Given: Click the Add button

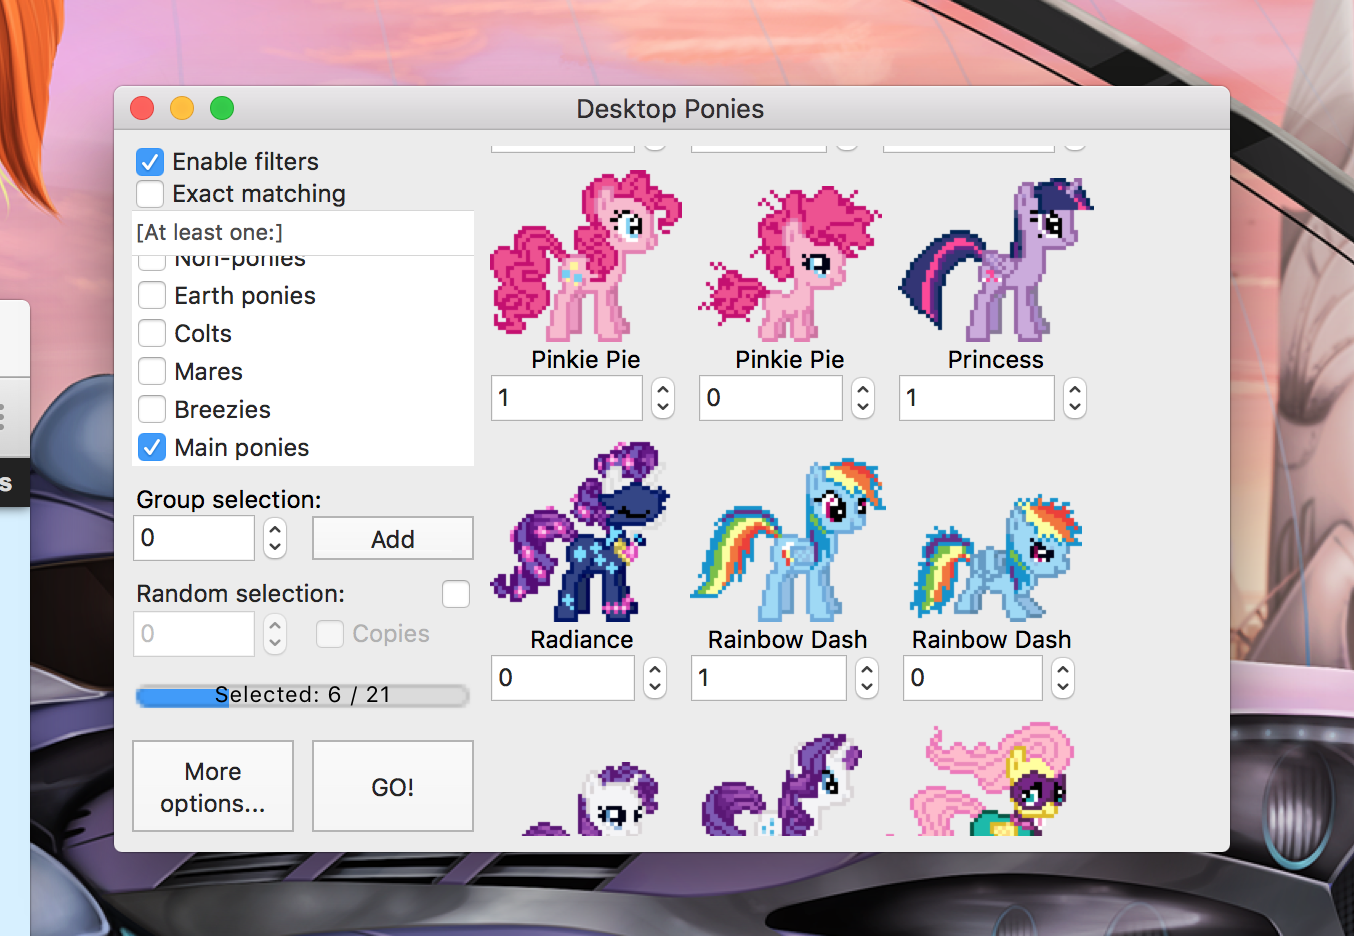Looking at the screenshot, I should click(x=393, y=539).
